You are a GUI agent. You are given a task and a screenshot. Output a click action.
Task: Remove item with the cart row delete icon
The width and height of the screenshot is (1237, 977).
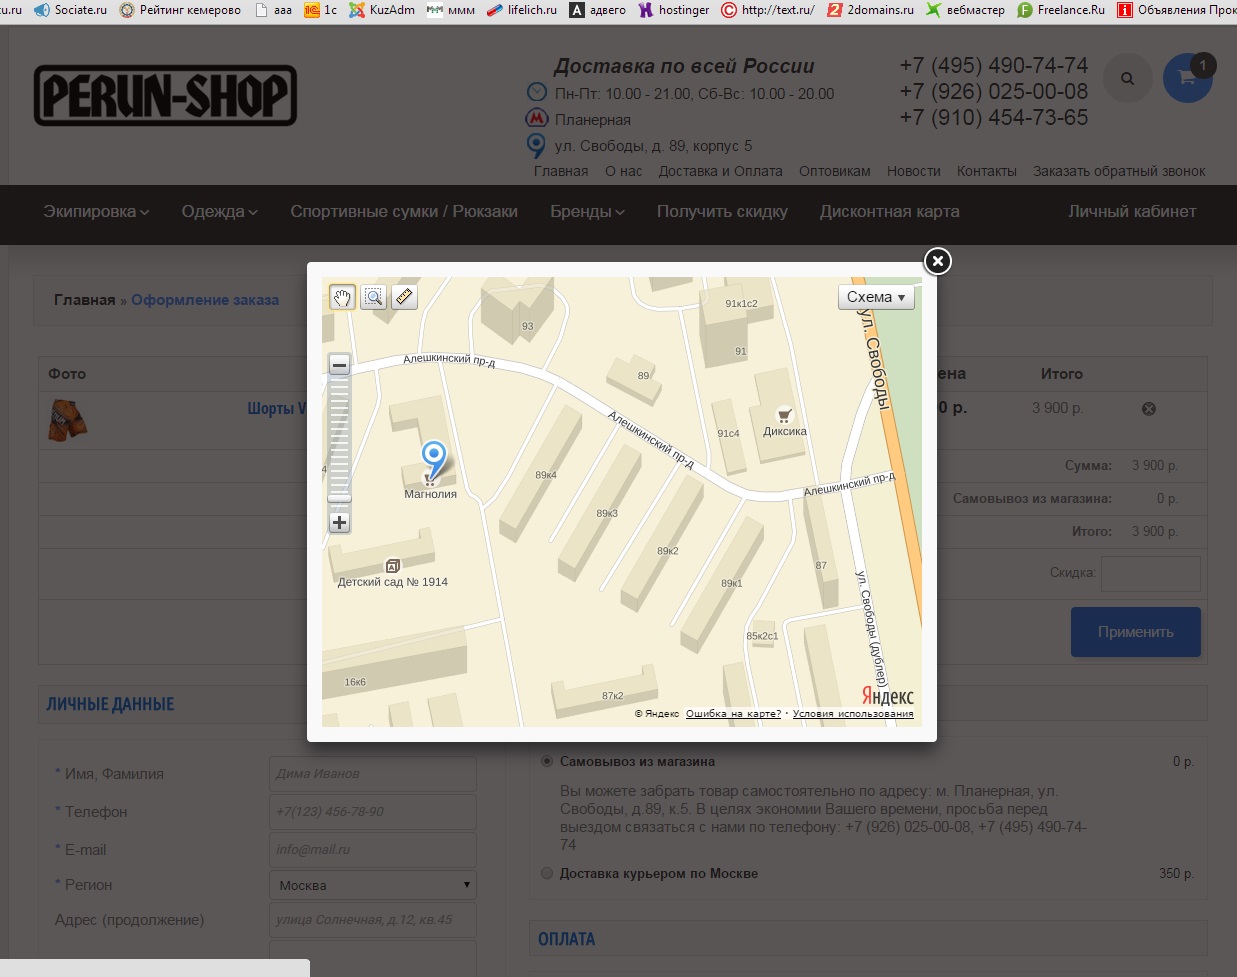[x=1149, y=408]
